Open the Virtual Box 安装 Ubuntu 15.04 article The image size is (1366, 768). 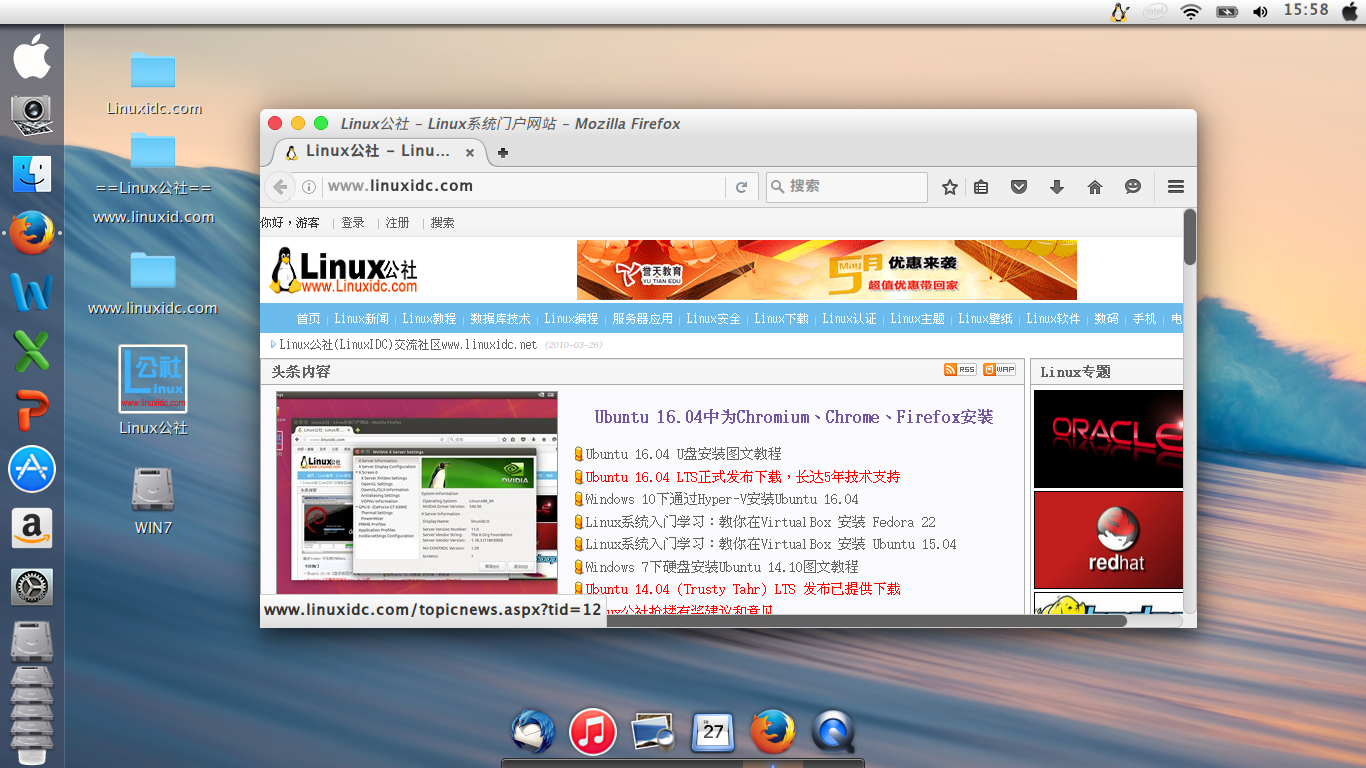pyautogui.click(x=771, y=544)
